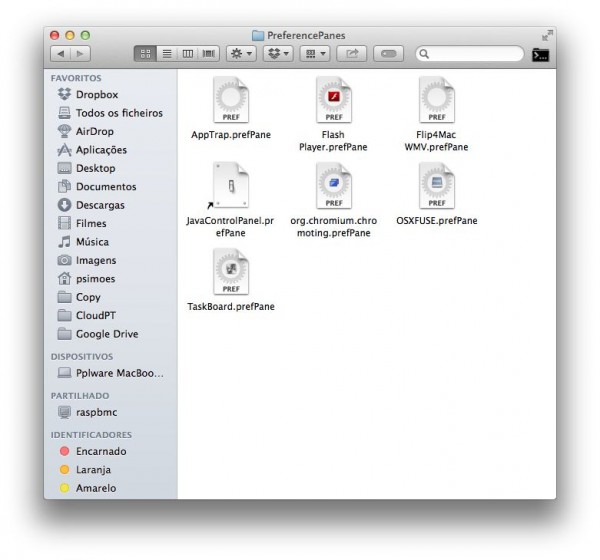Zoom the window with the green button
Viewport: 600px width, 560px height.
(x=85, y=36)
